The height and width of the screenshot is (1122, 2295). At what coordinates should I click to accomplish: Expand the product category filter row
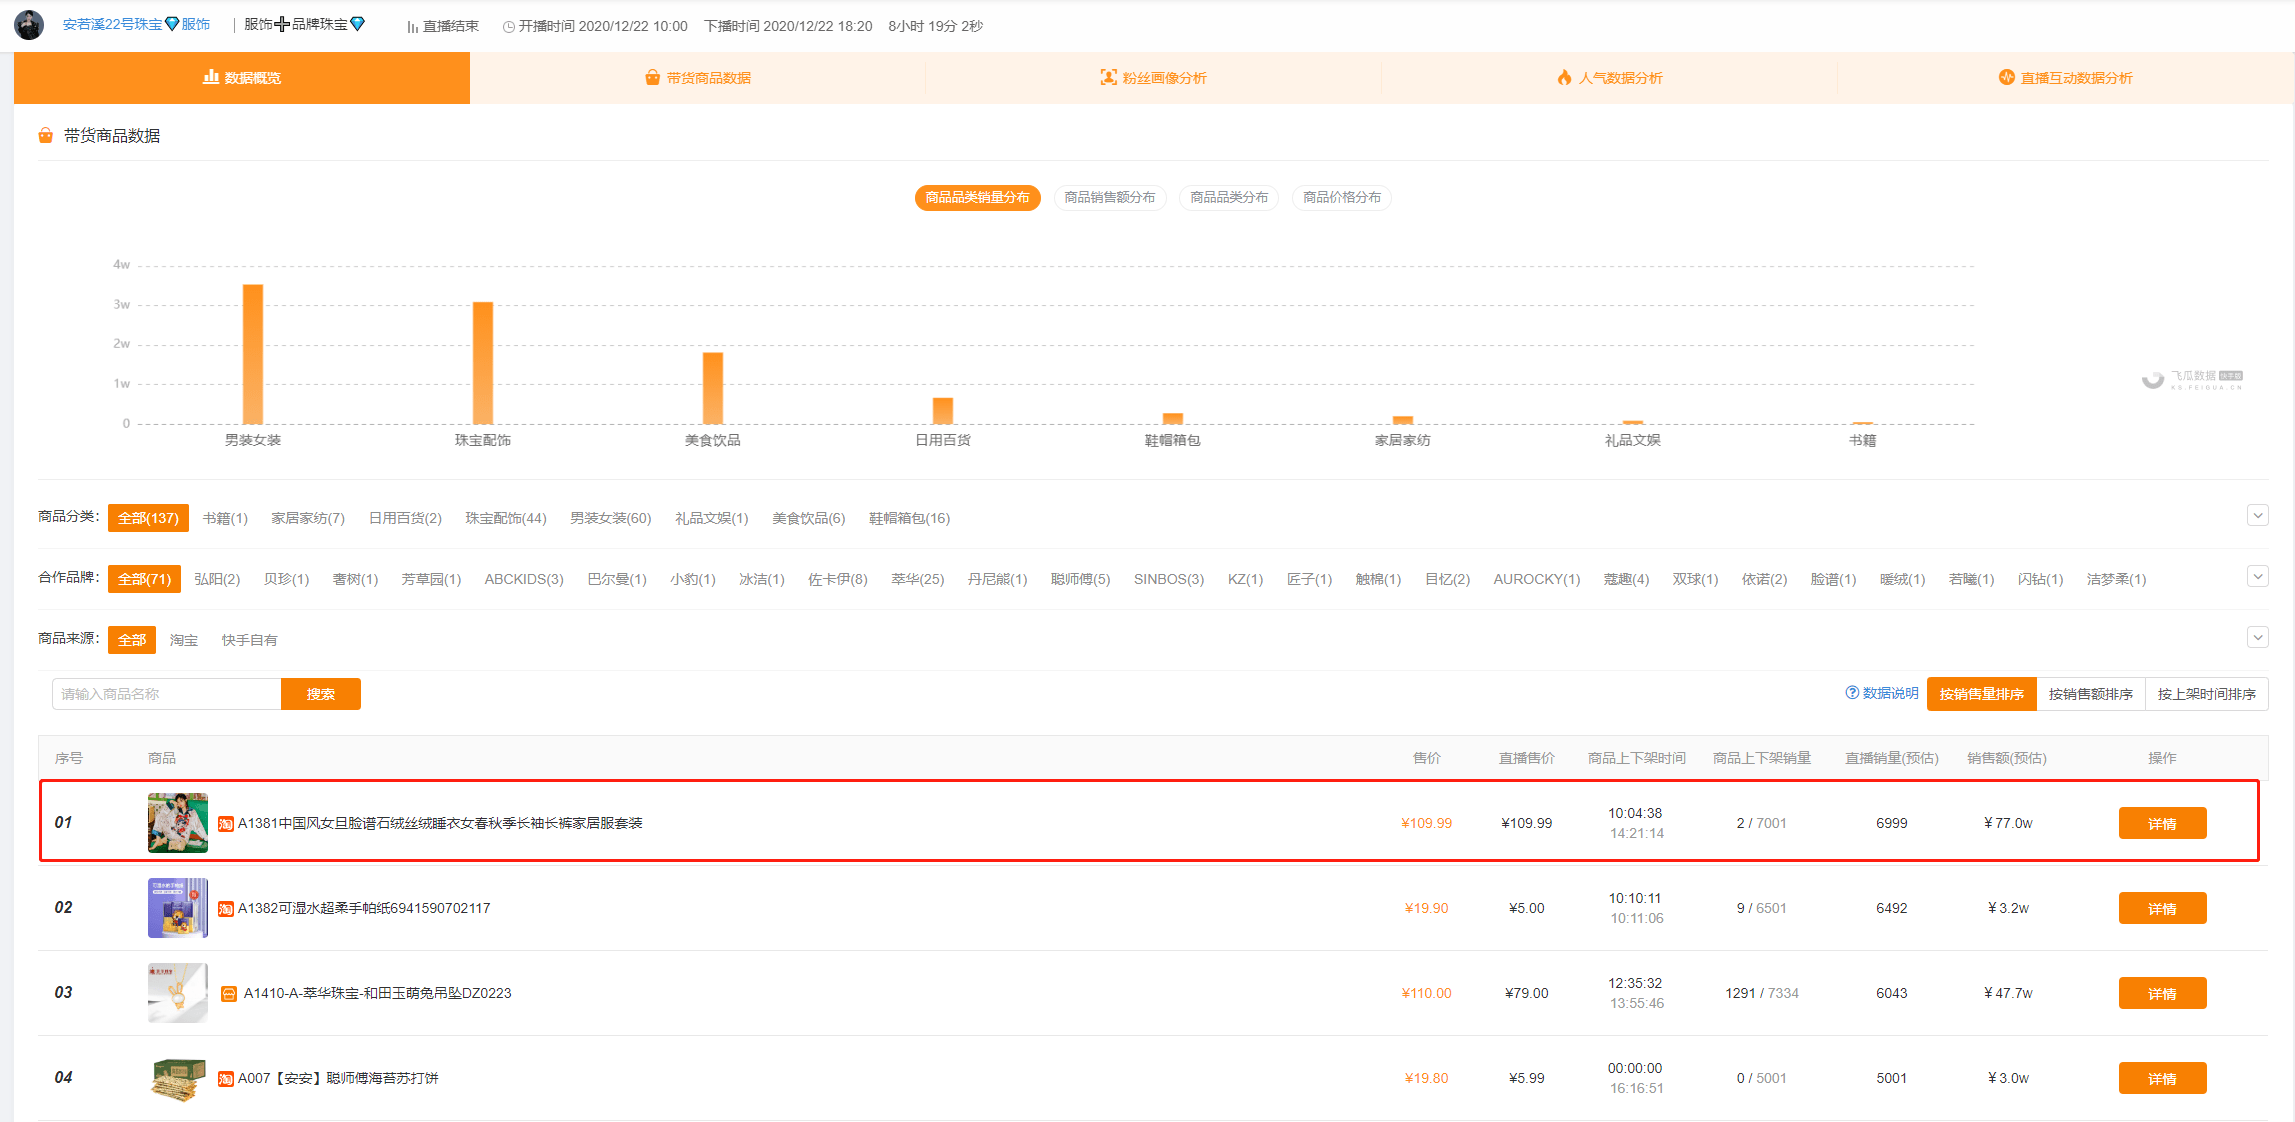click(2257, 516)
